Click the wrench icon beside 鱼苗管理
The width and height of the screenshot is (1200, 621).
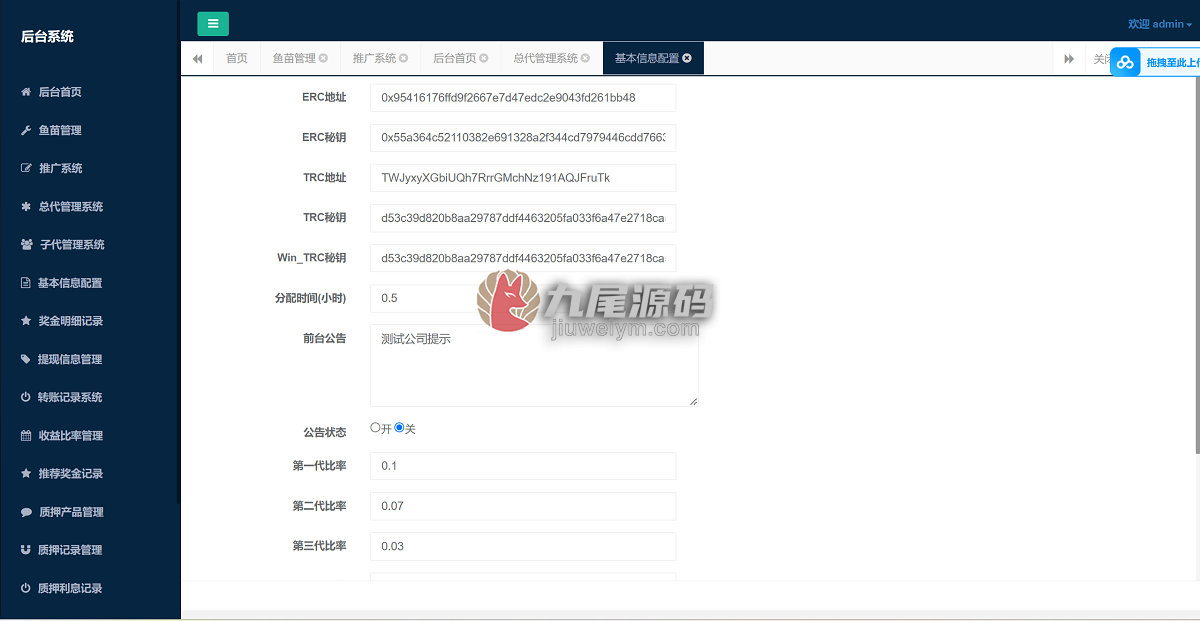[x=26, y=130]
